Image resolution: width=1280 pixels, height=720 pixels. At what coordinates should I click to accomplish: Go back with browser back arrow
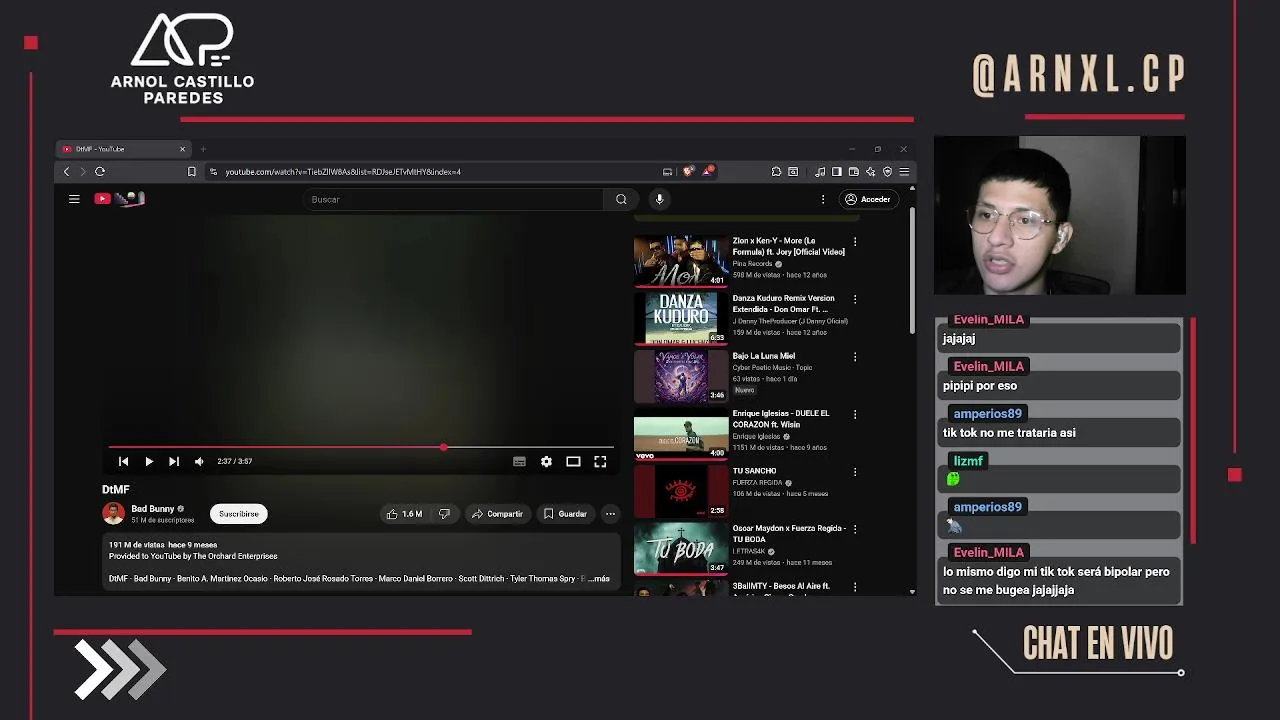point(67,172)
